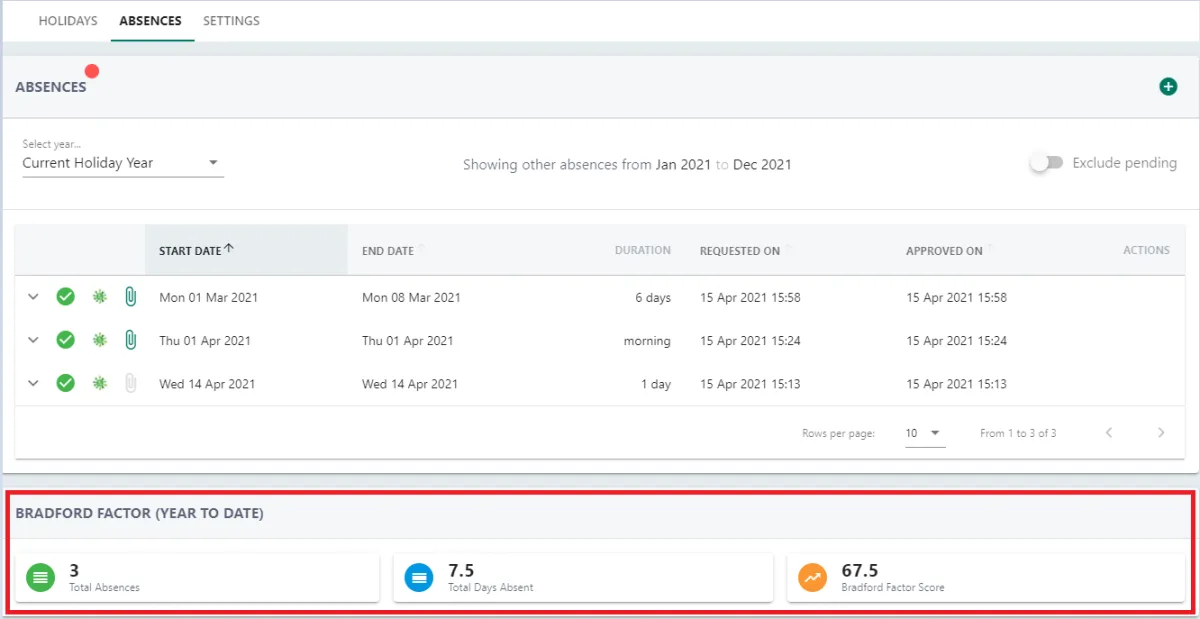This screenshot has height=619, width=1200.
Task: Click the blue Total Days Absent icon
Action: click(x=419, y=577)
